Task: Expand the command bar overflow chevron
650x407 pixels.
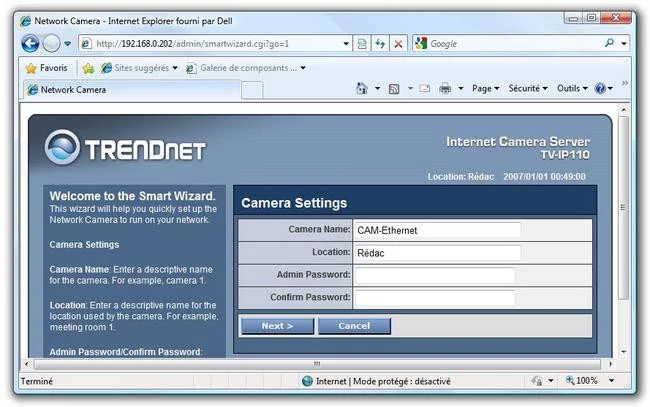Action: coord(625,83)
